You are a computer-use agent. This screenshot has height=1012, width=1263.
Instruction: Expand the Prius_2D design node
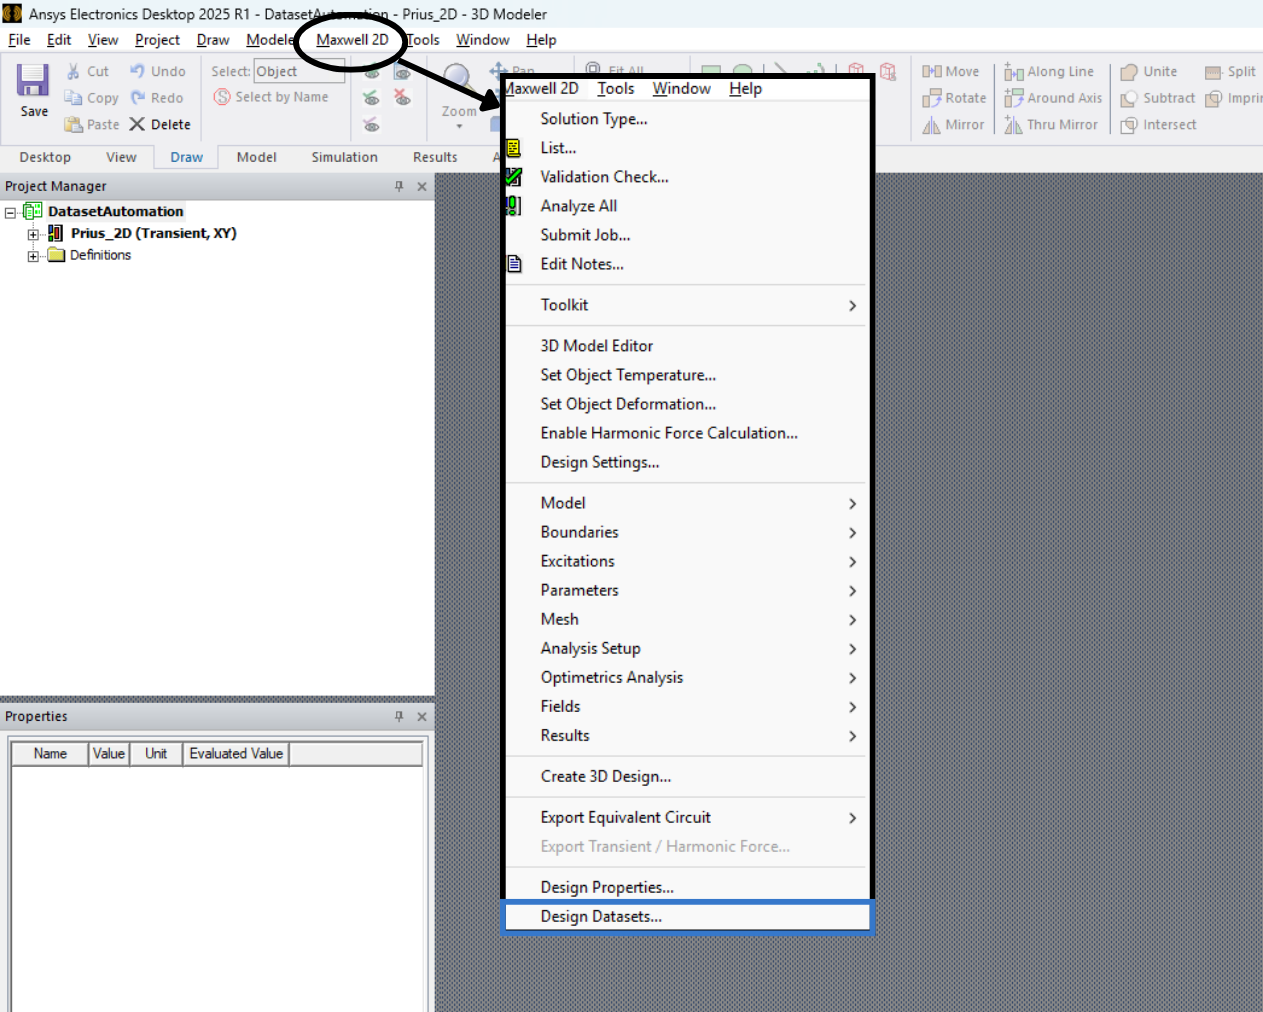point(33,234)
